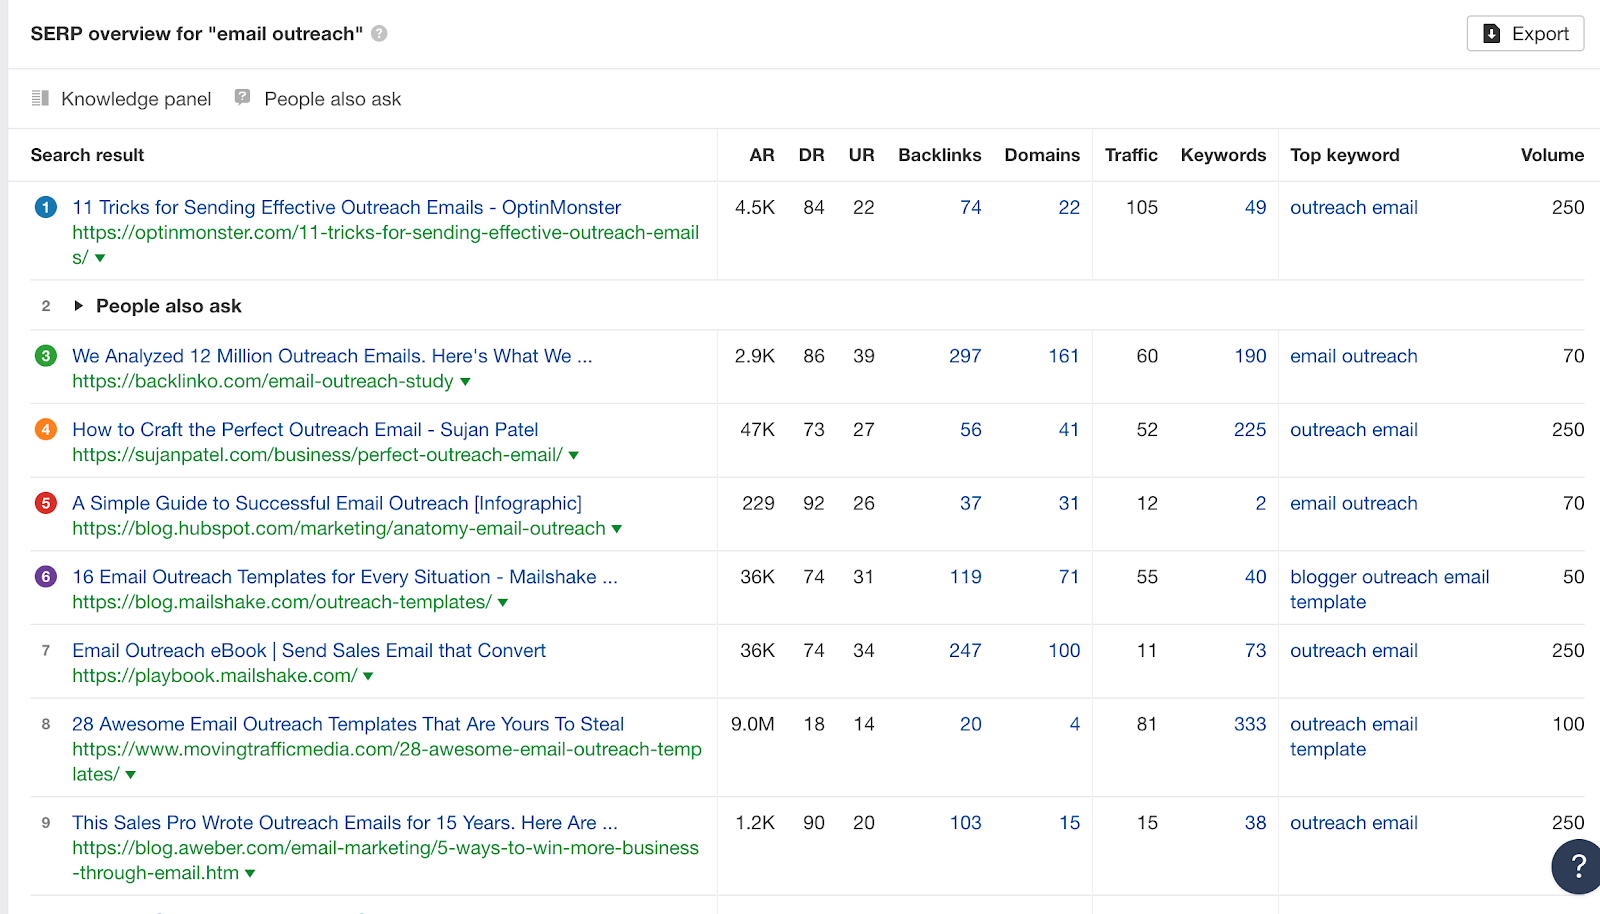Open dropdown next to backlinko.com URL
Viewport: 1600px width, 914px height.
[465, 382]
